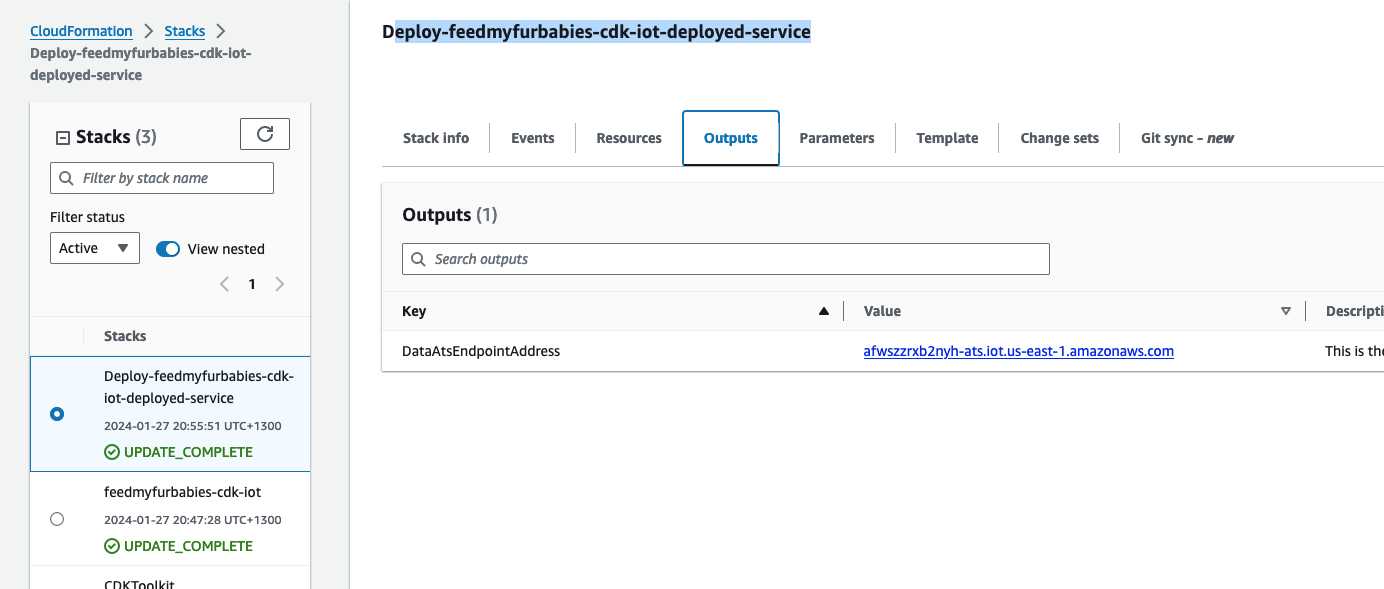
Task: Open the Git sync - new tab
Action: (x=1187, y=138)
